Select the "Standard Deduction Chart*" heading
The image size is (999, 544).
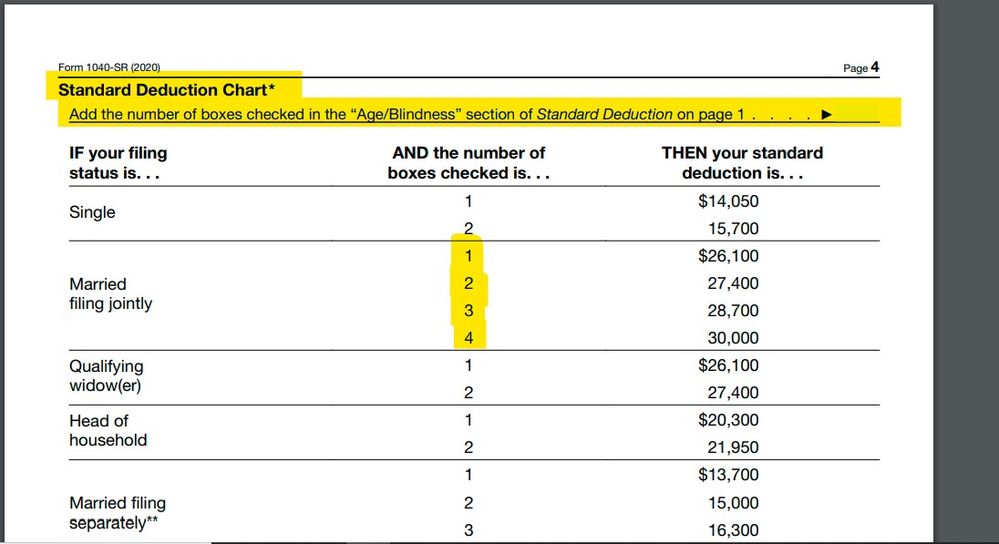point(171,89)
